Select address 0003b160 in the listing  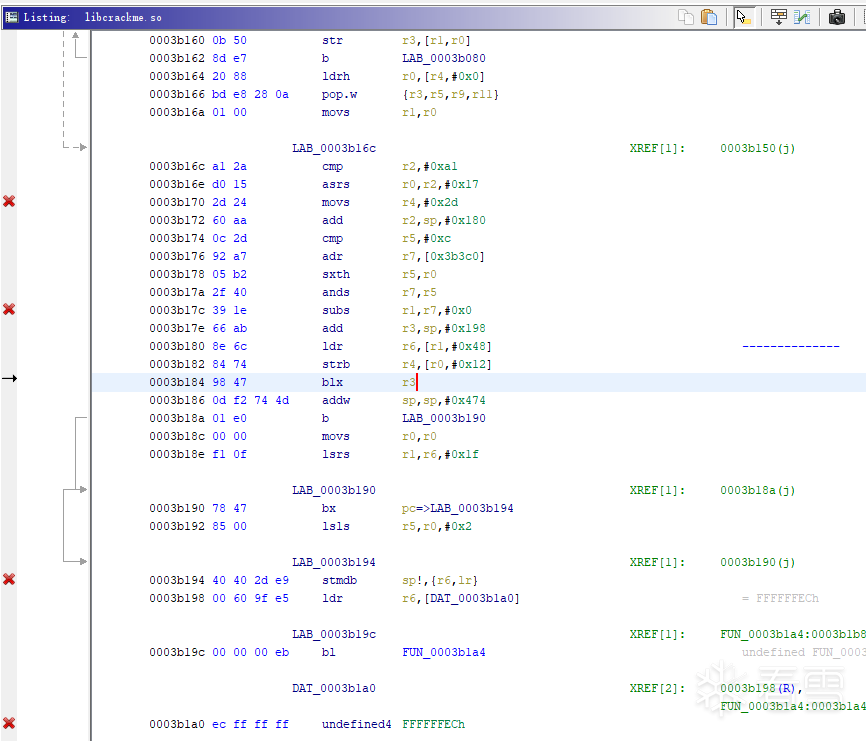[177, 40]
